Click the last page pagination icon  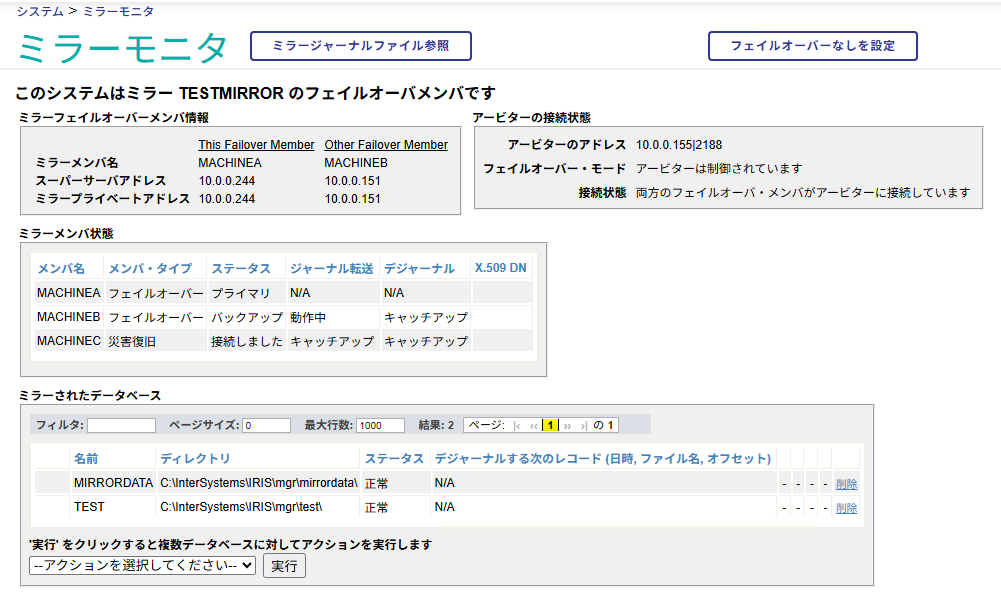point(583,425)
